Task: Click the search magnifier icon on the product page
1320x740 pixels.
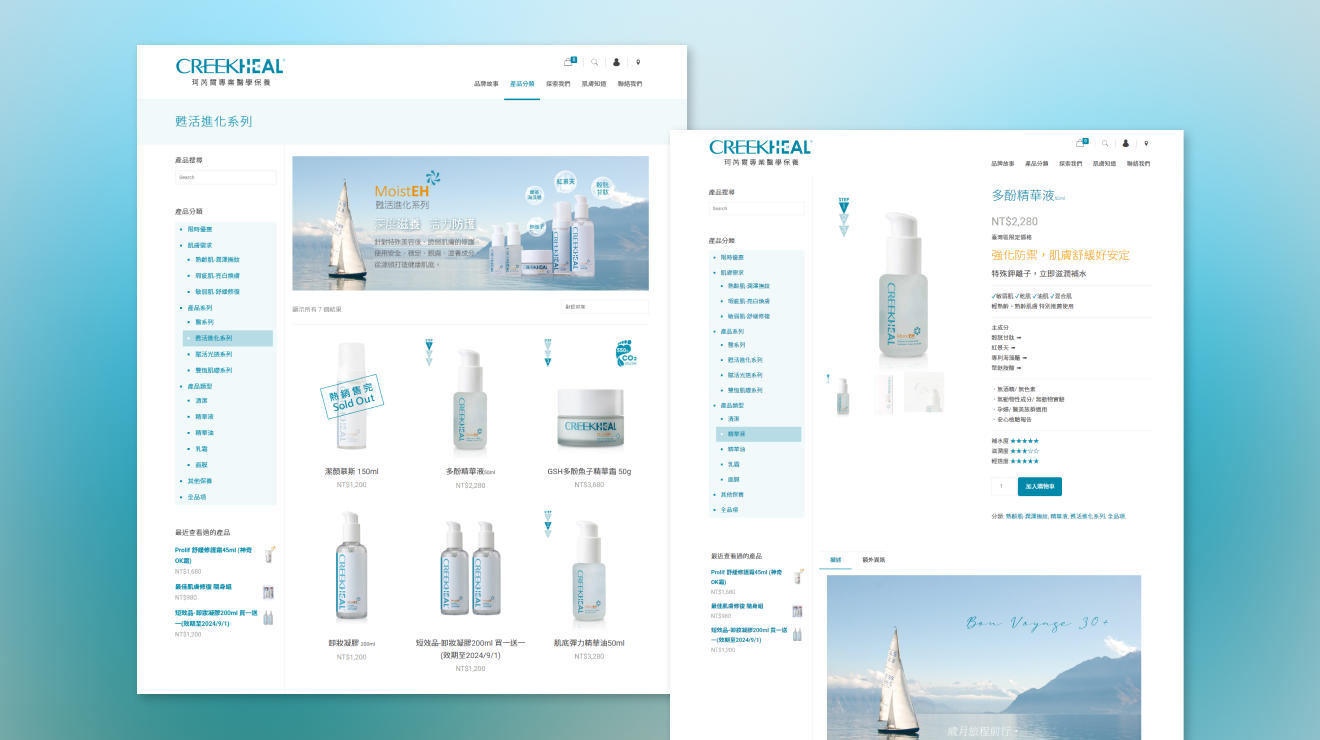Action: tap(1105, 143)
